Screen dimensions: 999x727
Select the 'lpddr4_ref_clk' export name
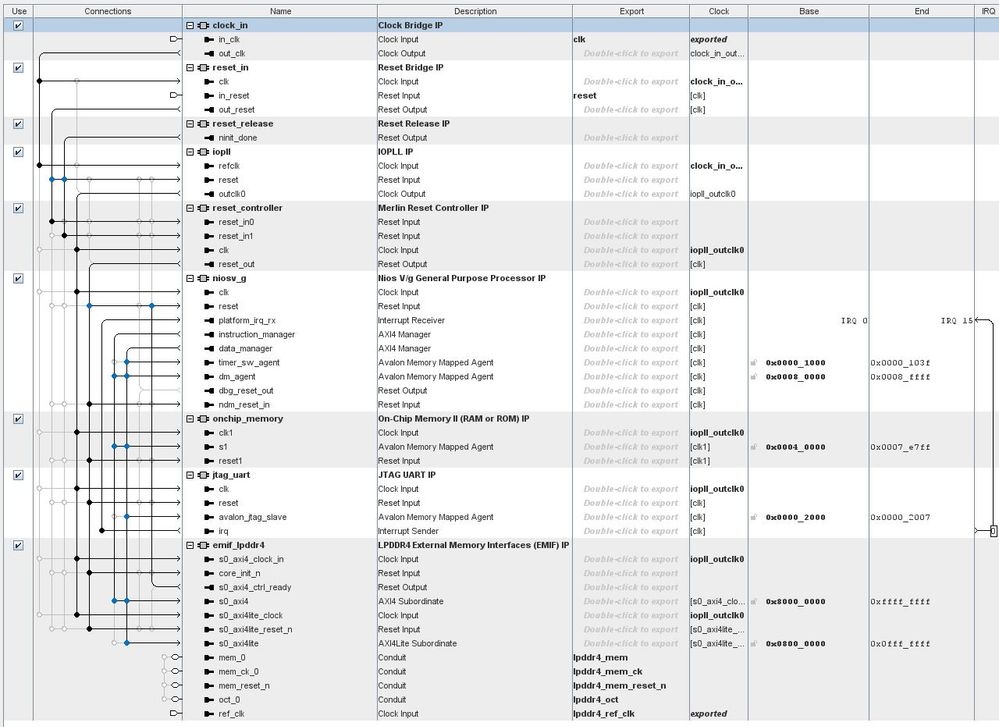point(604,714)
